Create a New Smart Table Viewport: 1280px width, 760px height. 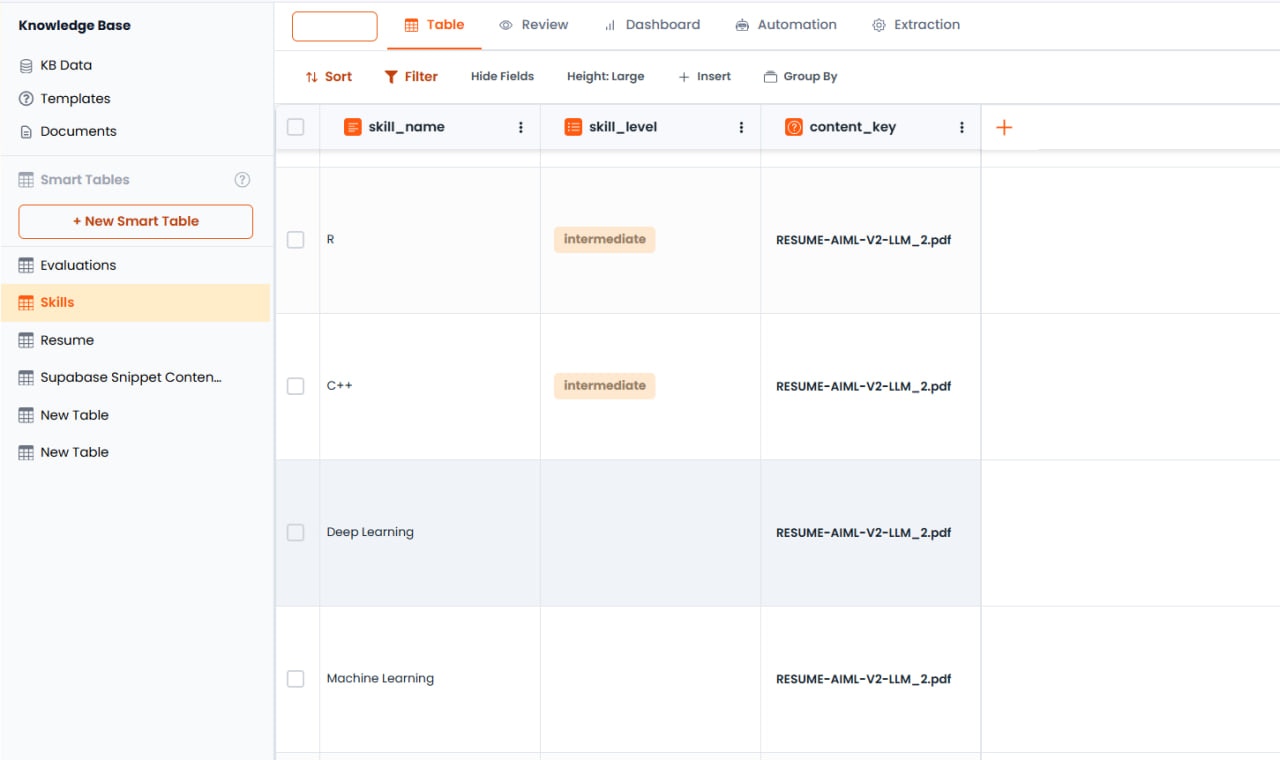point(135,221)
